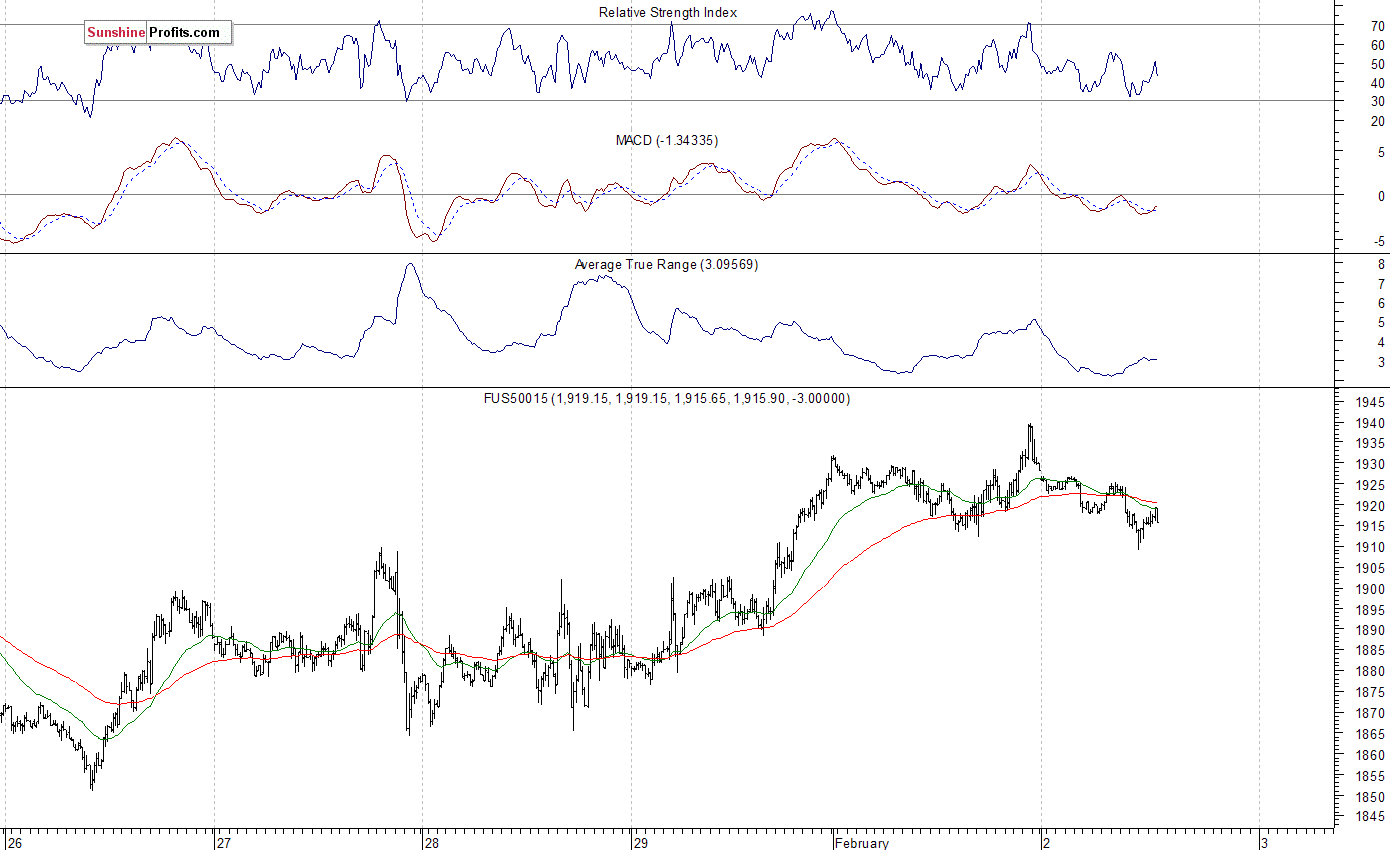Image resolution: width=1390 pixels, height=850 pixels.
Task: Click the 28 date marker on time axis
Action: [432, 843]
